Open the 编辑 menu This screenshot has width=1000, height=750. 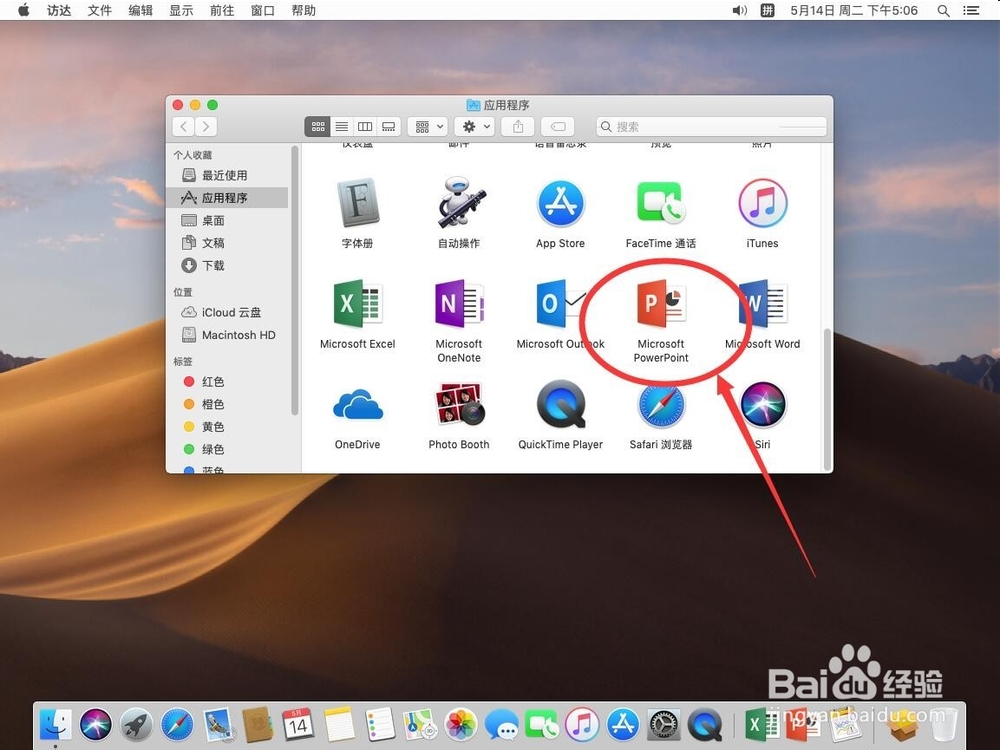tap(140, 10)
